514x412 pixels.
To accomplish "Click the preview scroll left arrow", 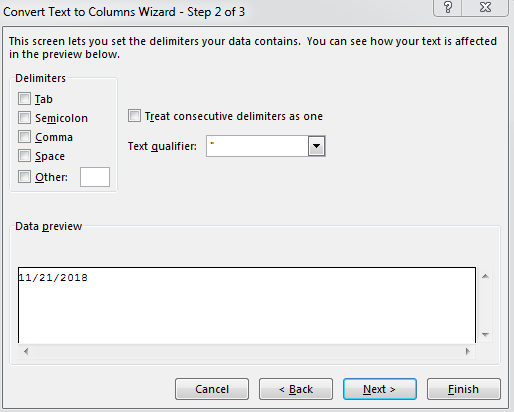I will (x=26, y=351).
